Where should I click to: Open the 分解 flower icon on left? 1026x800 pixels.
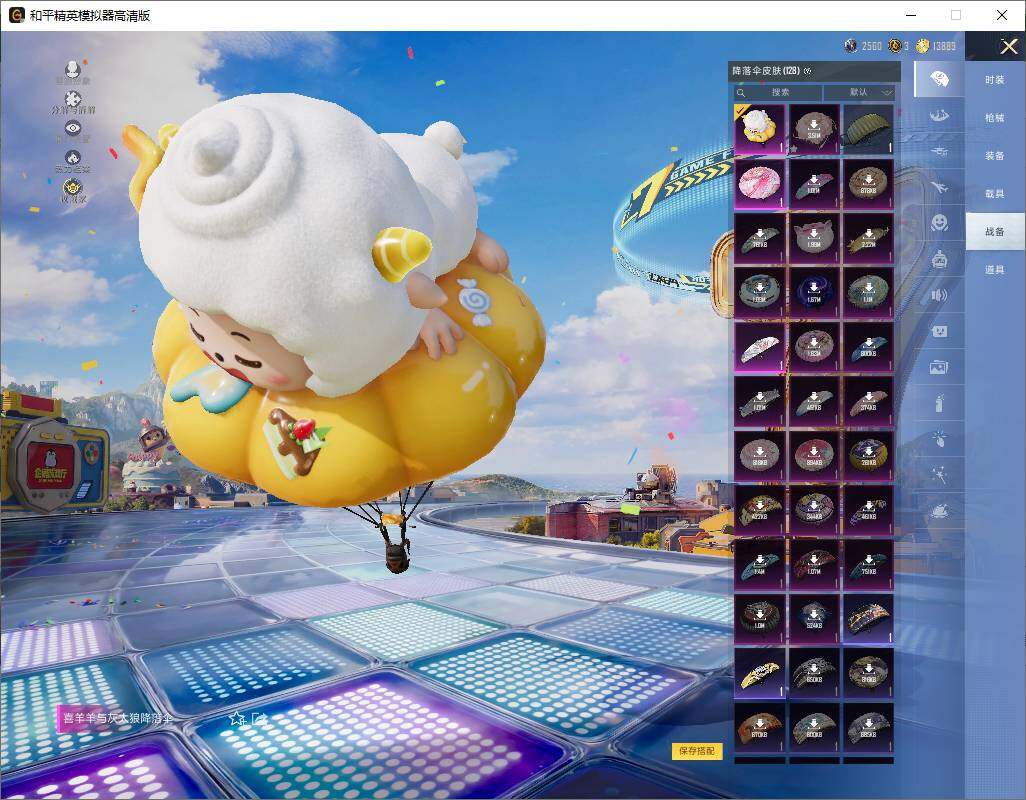[x=73, y=99]
